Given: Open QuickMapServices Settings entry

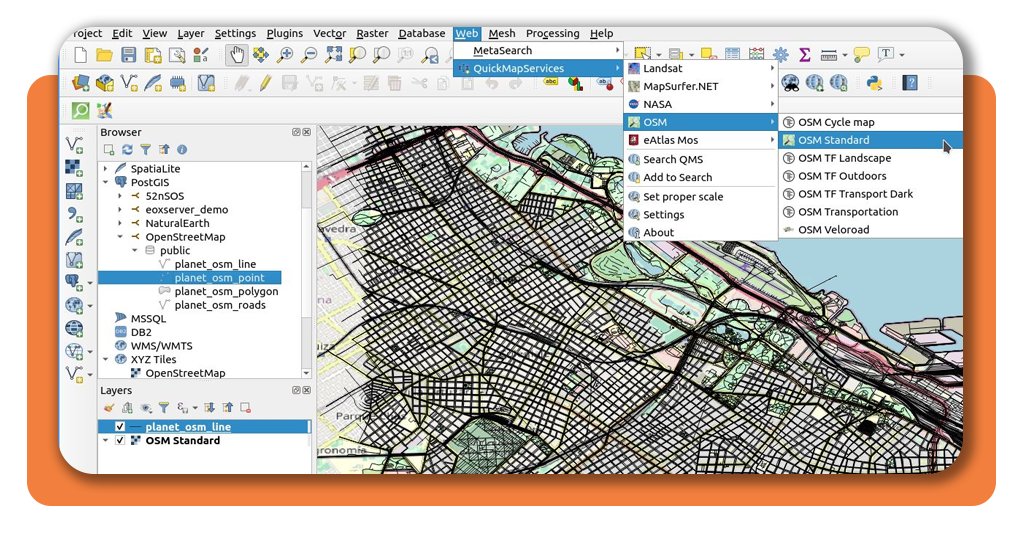Looking at the screenshot, I should [701, 214].
